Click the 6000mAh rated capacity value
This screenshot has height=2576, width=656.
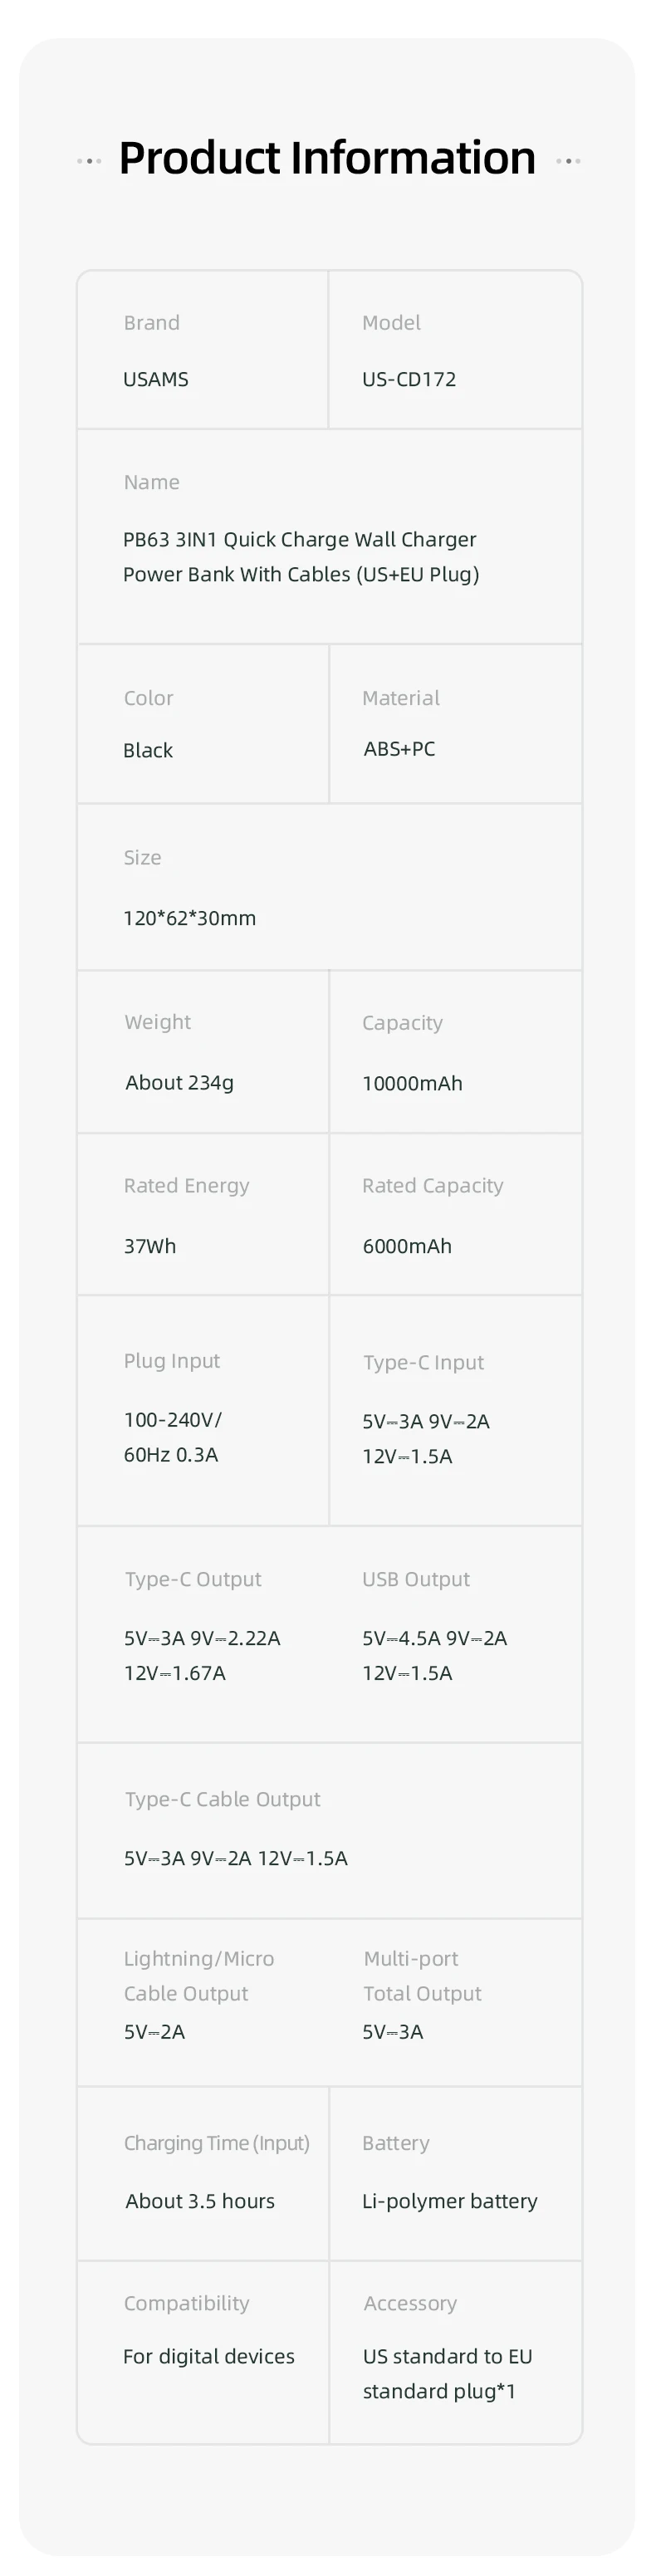pyautogui.click(x=407, y=1246)
